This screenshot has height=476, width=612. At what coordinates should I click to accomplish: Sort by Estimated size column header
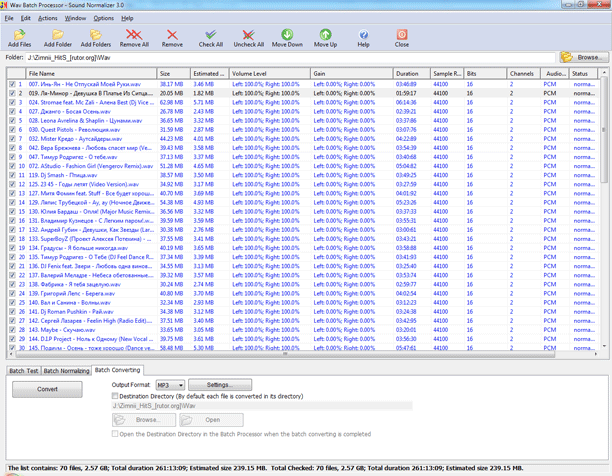coord(210,73)
